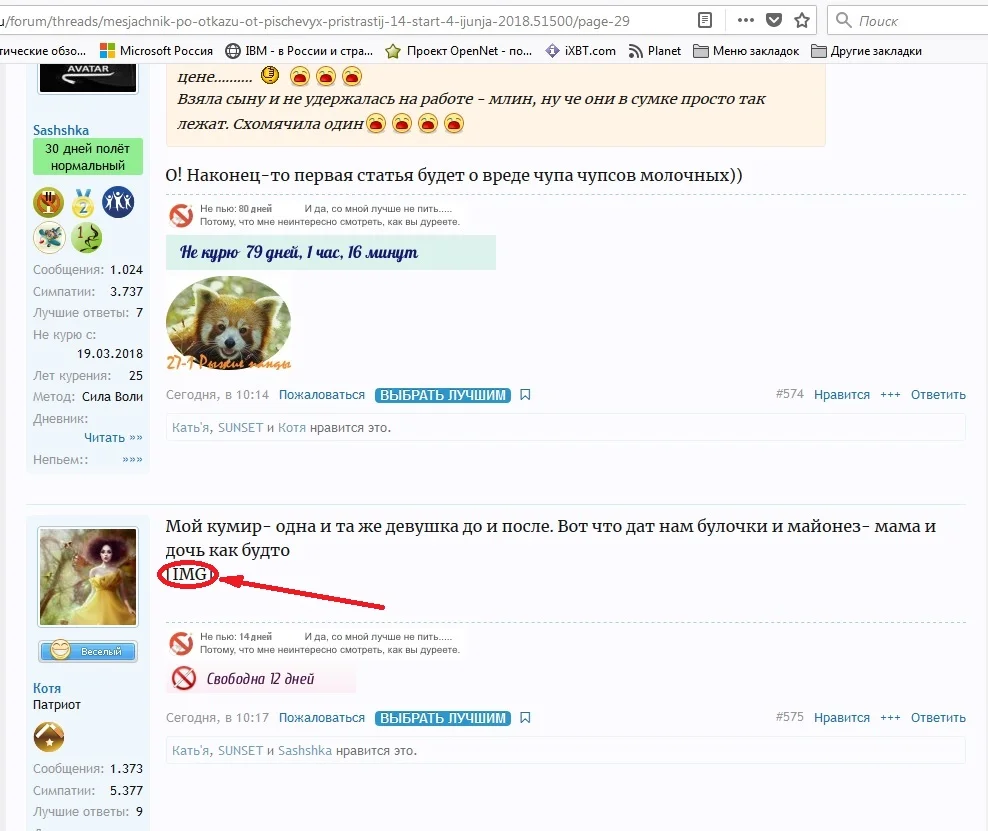
Task: Open the browser page actions ••• menu
Action: (745, 19)
